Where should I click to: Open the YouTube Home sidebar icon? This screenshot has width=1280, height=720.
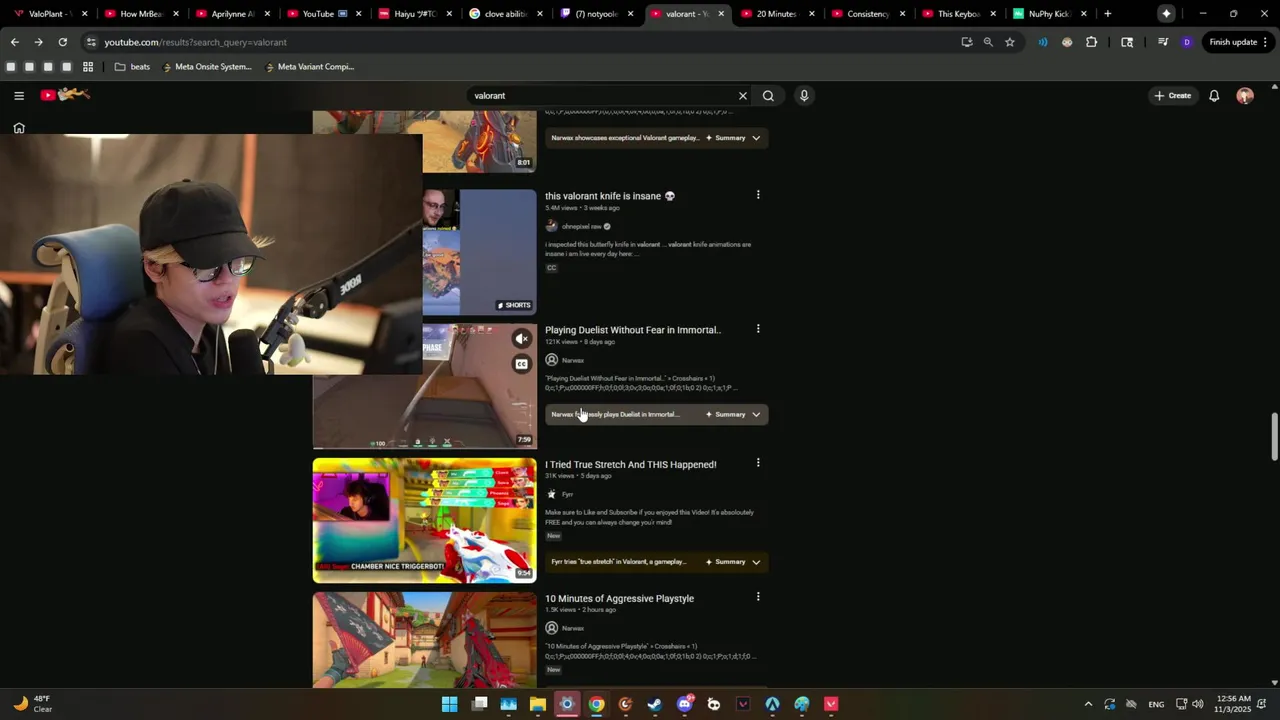(x=19, y=128)
